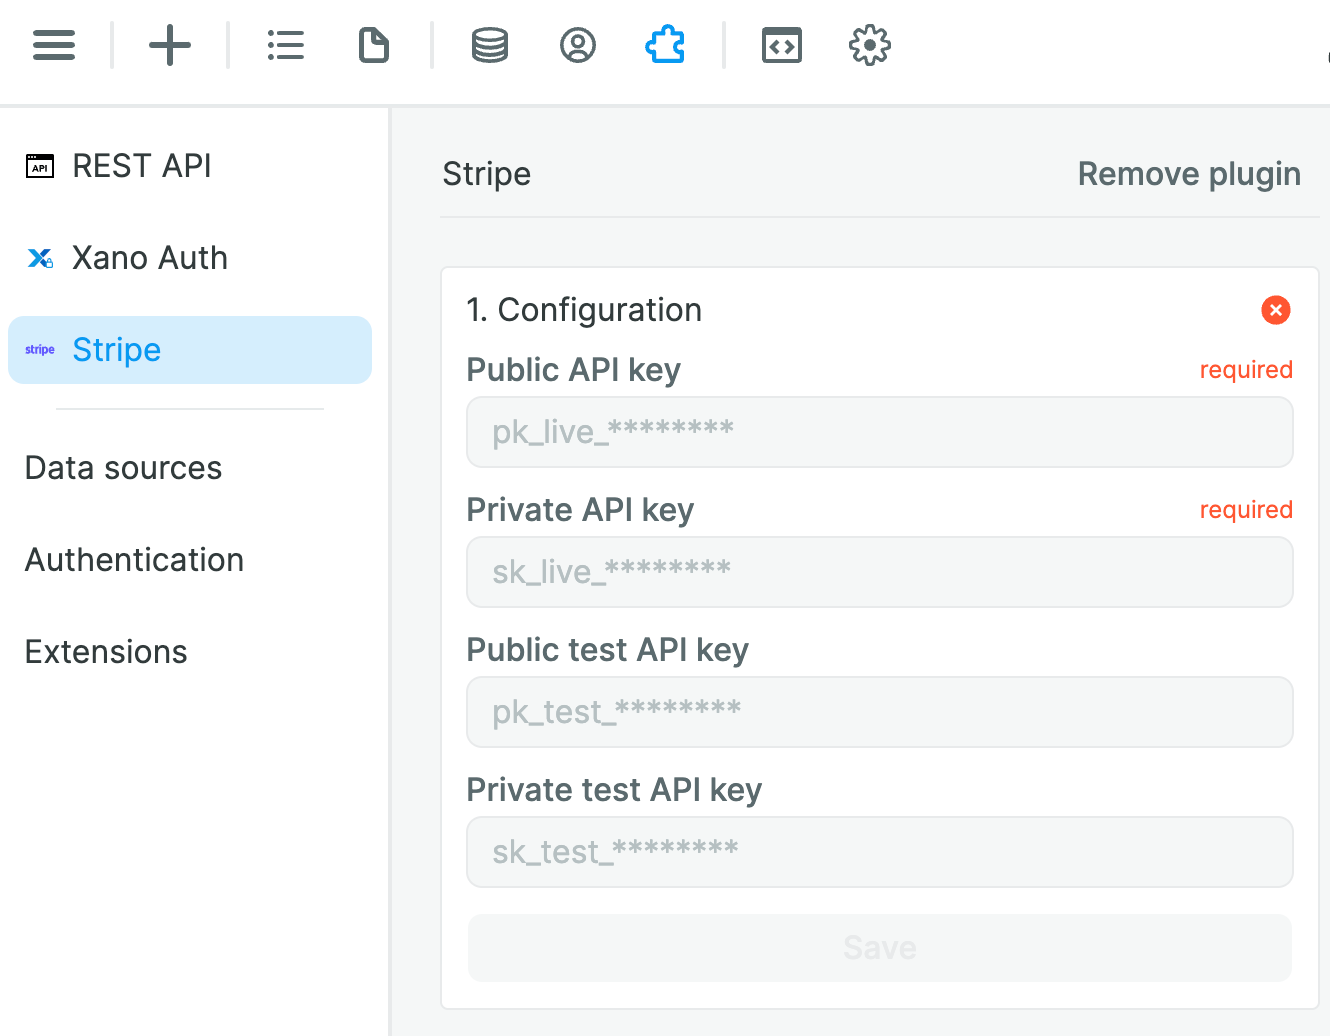The width and height of the screenshot is (1330, 1036).
Task: Click required next to Private API key
Action: tap(1246, 510)
